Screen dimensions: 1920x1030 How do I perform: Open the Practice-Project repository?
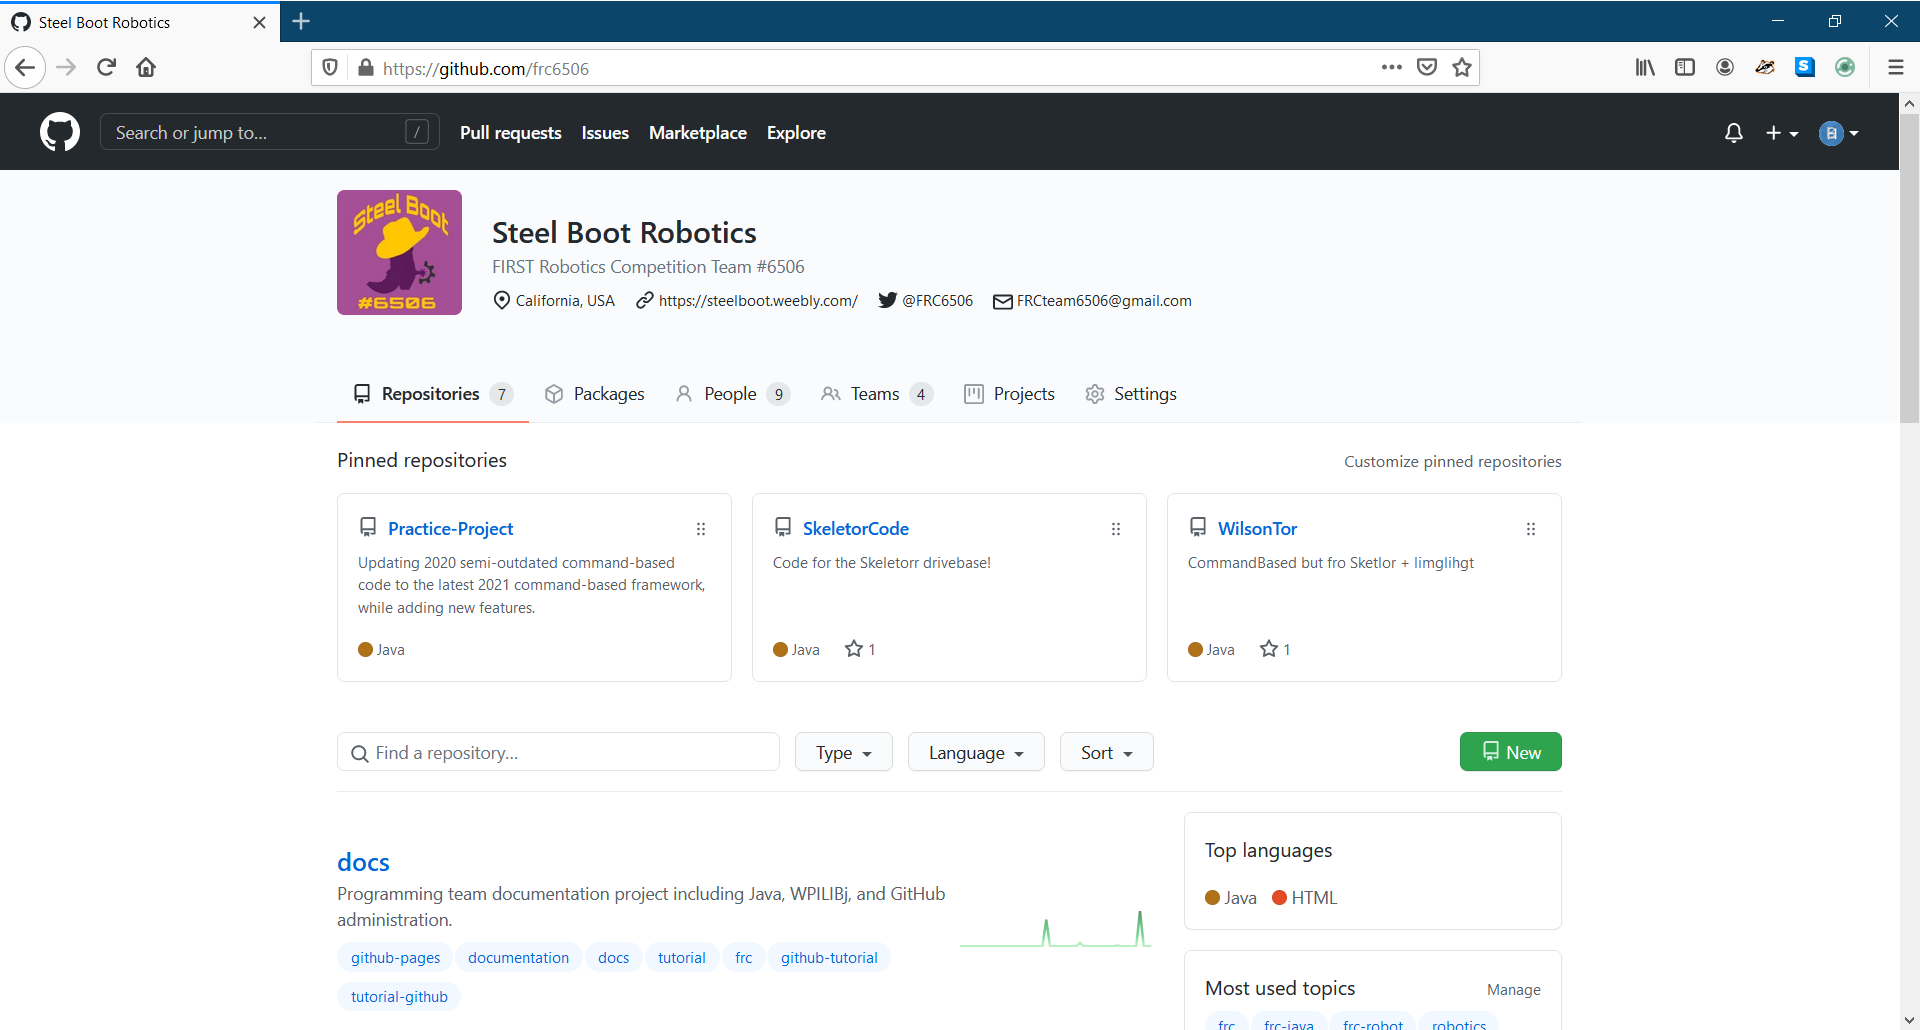pos(450,528)
